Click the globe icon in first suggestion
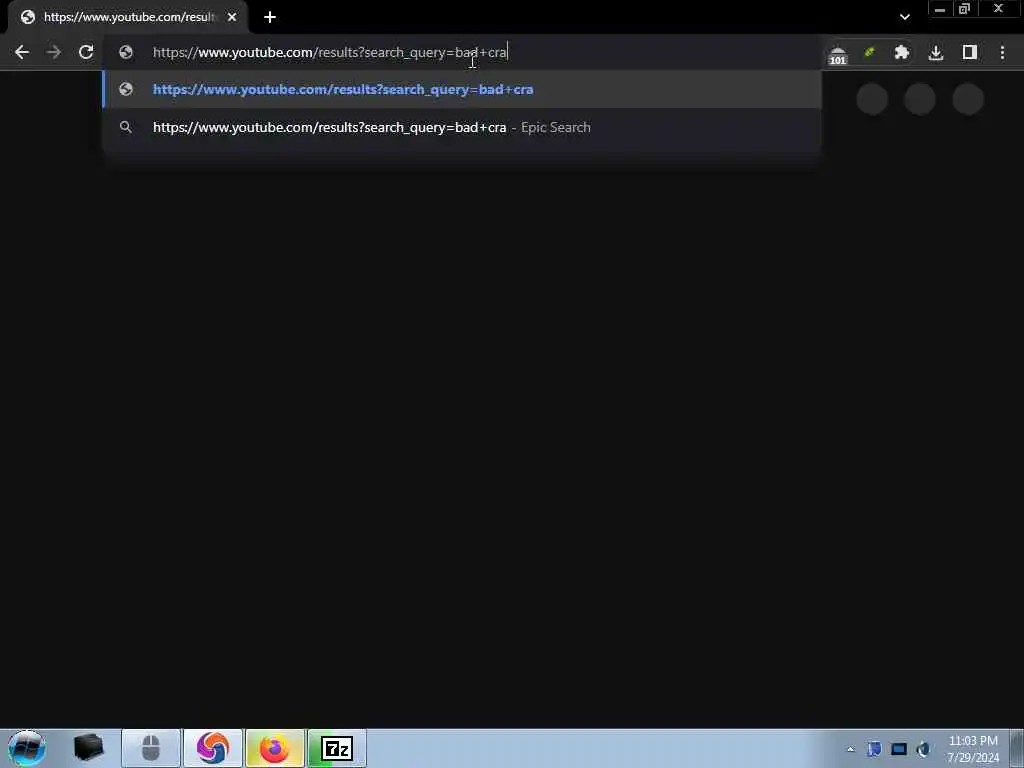Image resolution: width=1024 pixels, height=768 pixels. click(x=126, y=89)
